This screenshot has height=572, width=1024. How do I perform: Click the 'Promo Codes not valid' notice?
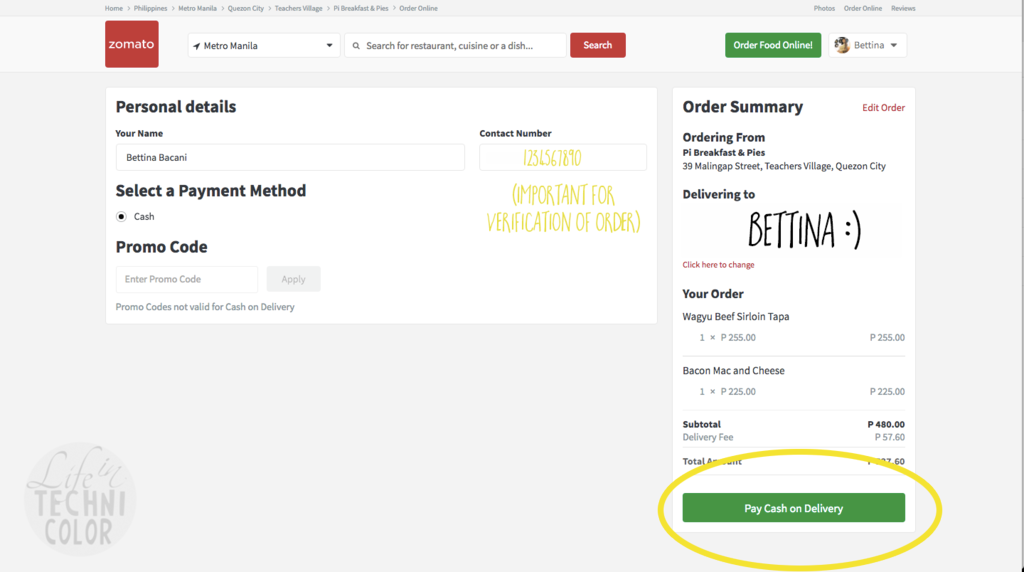click(x=205, y=307)
